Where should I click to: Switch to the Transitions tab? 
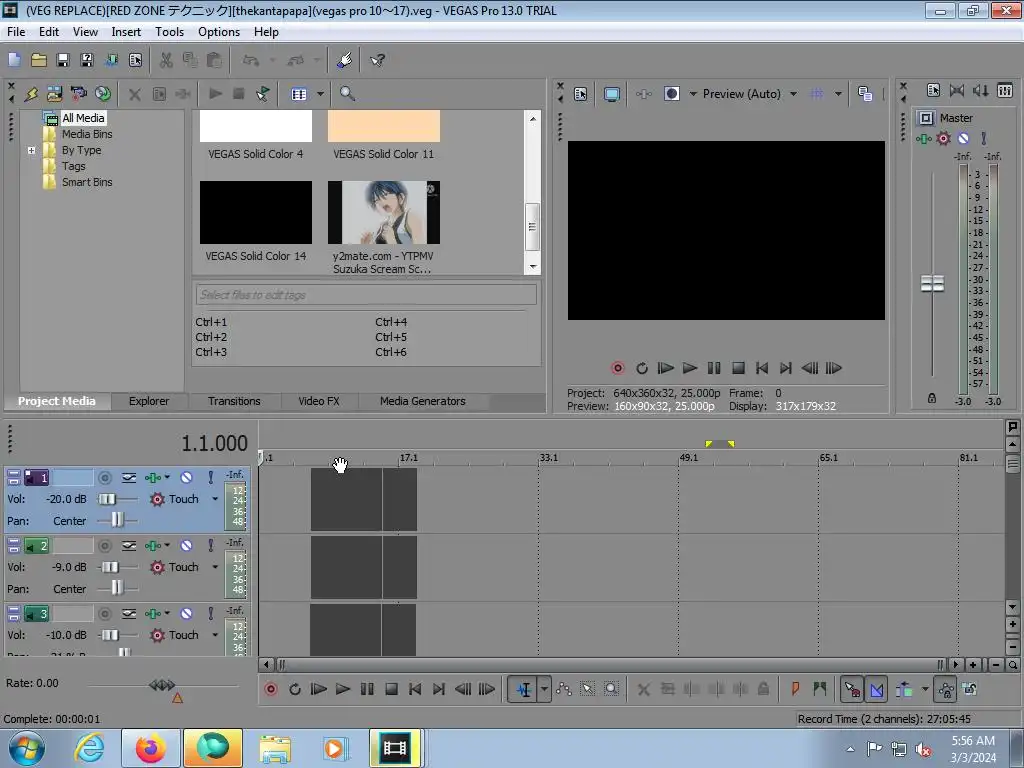pos(234,401)
